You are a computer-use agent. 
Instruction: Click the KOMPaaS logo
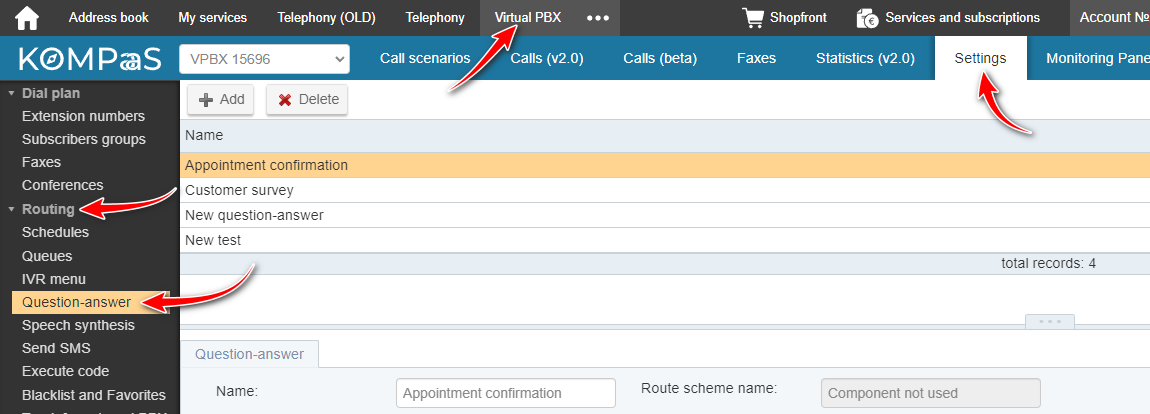click(x=89, y=59)
